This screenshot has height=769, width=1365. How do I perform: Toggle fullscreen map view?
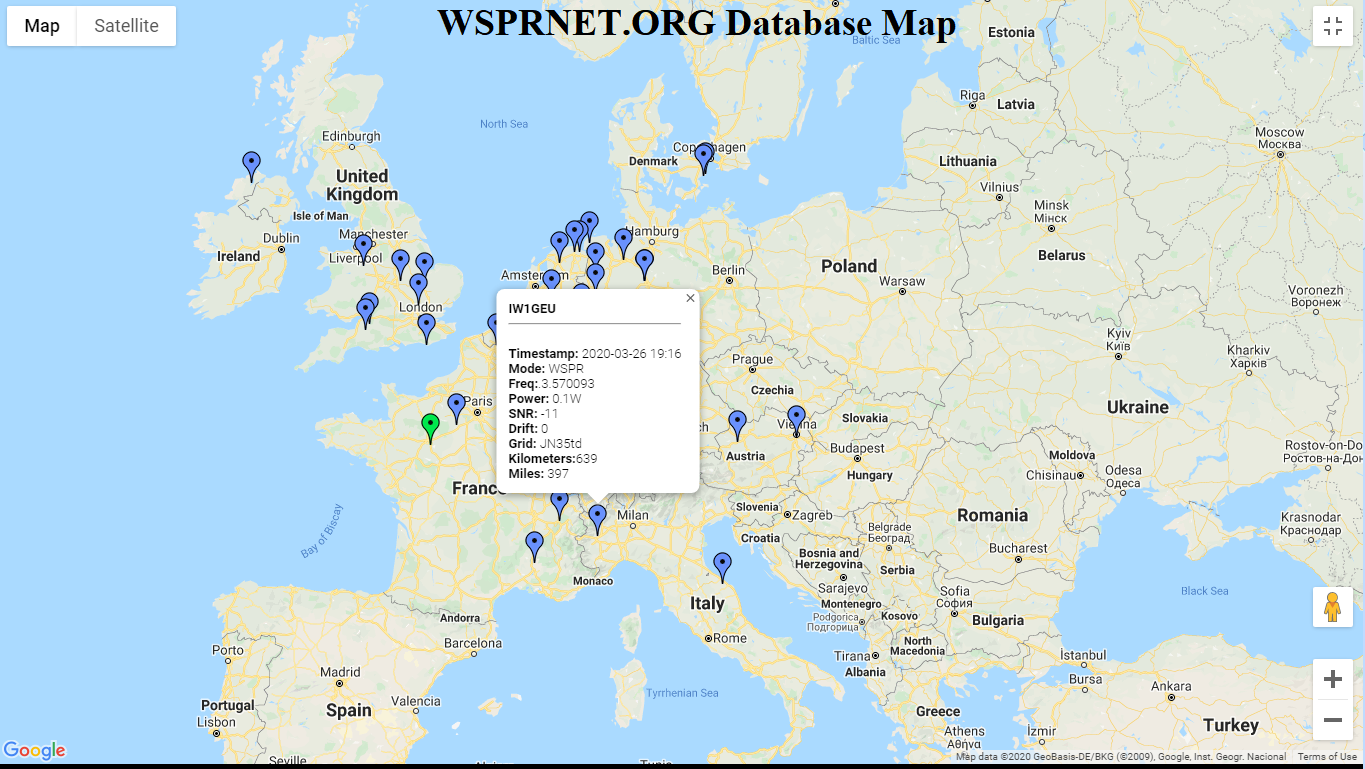click(x=1333, y=26)
